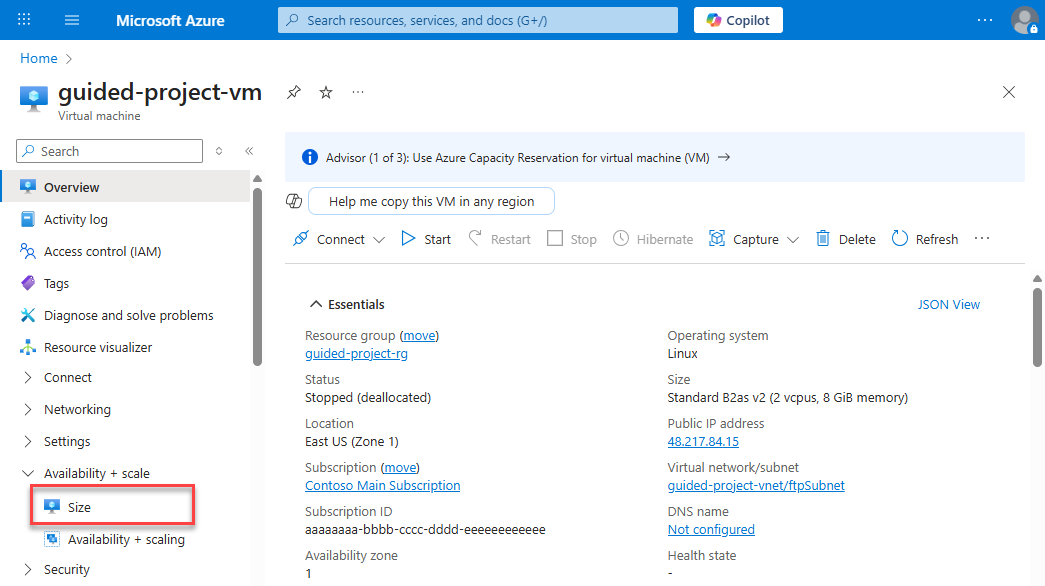Open Contoso Main Subscription link

[x=383, y=486]
